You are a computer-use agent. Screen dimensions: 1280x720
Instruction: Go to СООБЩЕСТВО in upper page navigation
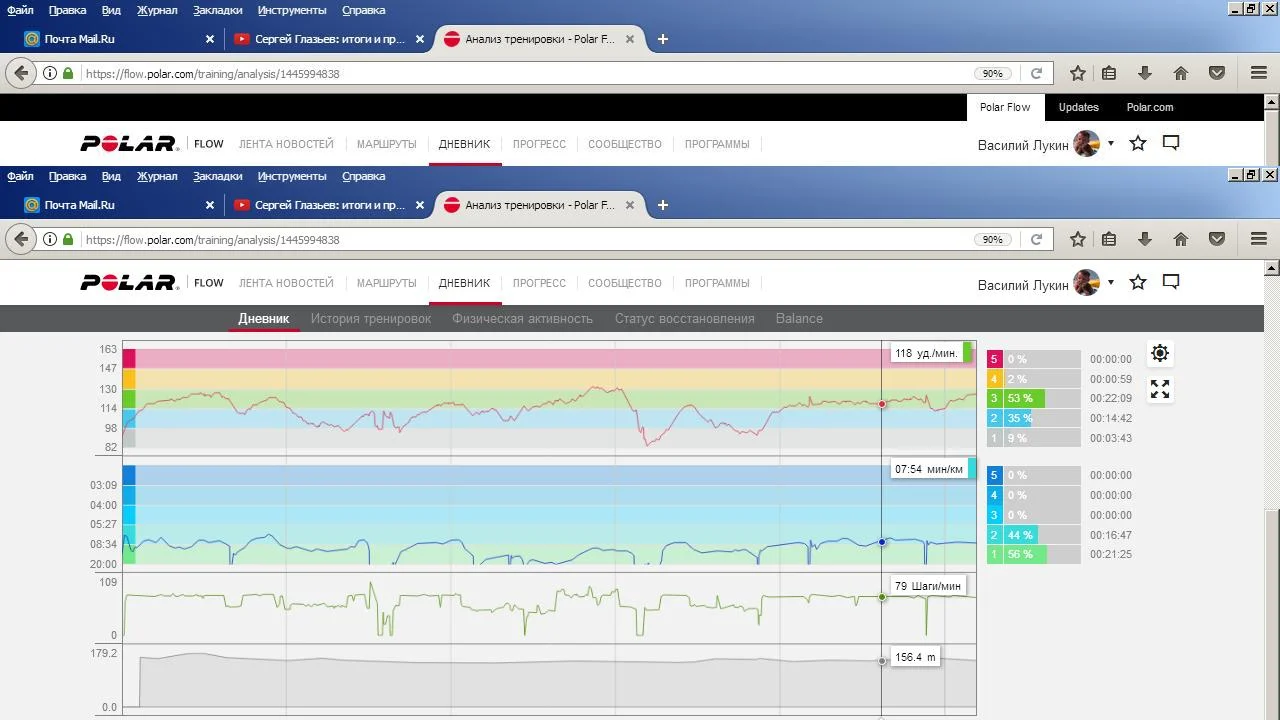pyautogui.click(x=625, y=144)
